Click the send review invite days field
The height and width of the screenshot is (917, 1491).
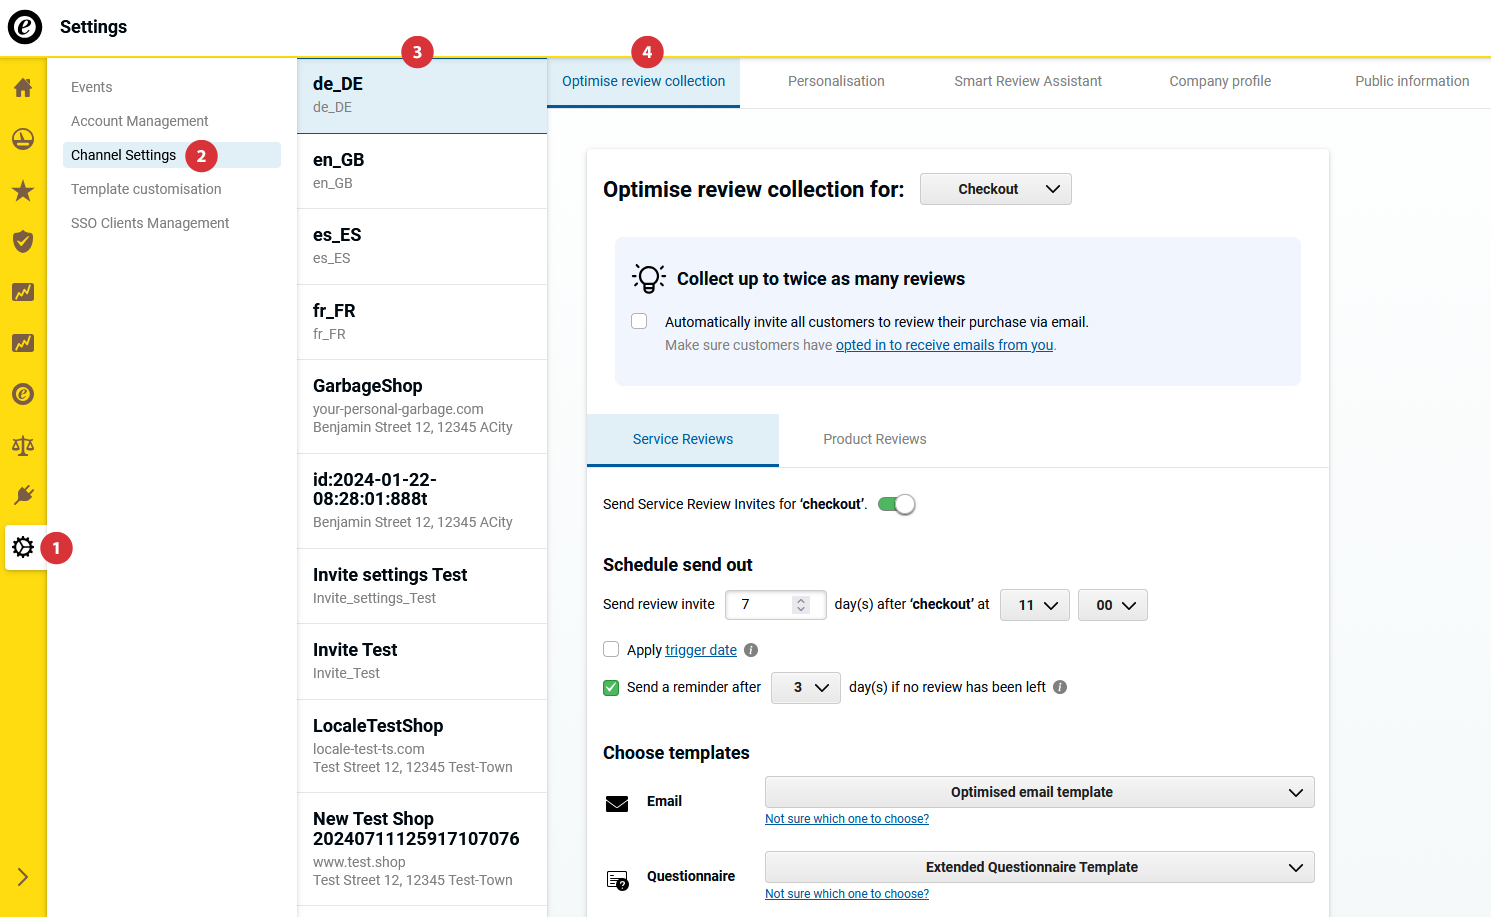pos(762,605)
